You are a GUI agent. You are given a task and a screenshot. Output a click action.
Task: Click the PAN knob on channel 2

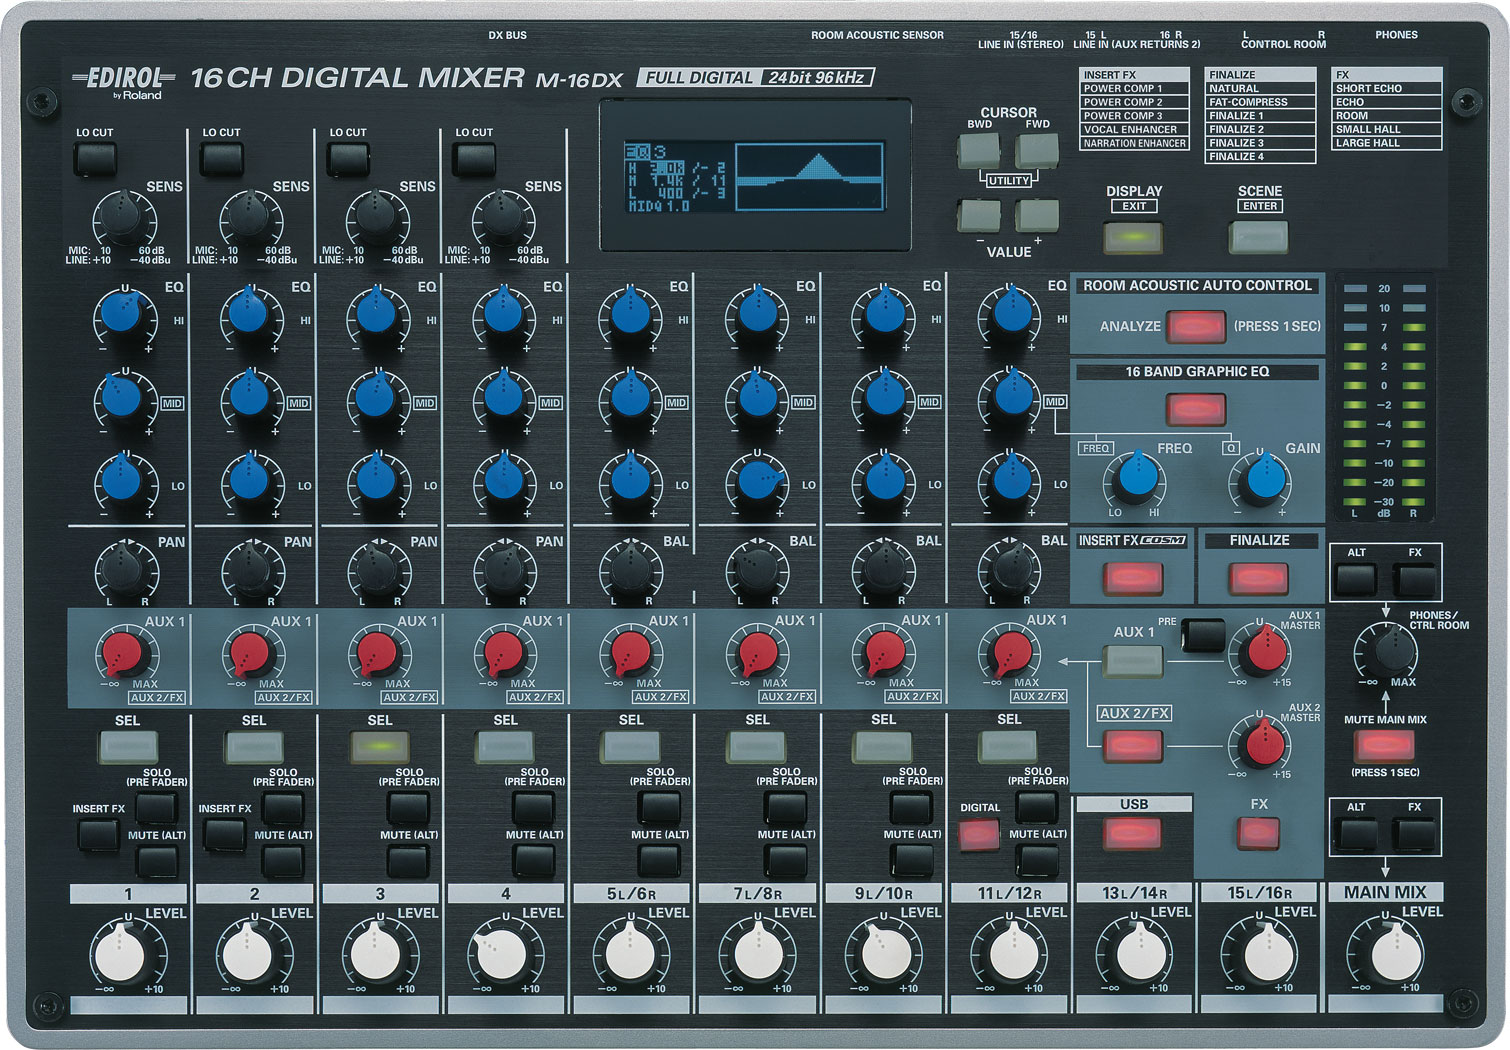click(251, 571)
